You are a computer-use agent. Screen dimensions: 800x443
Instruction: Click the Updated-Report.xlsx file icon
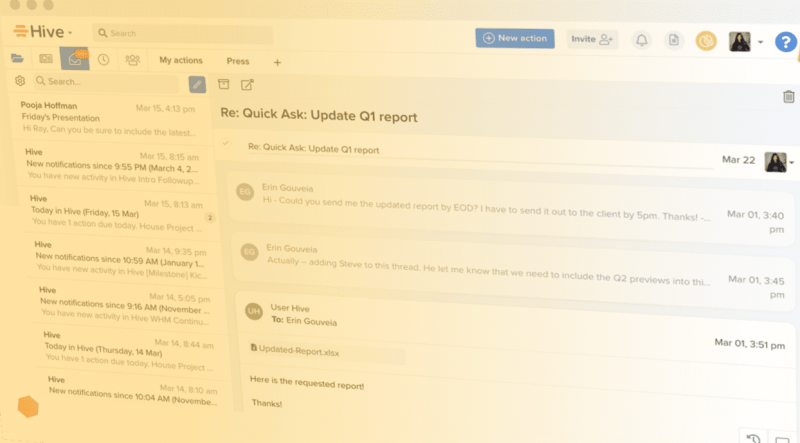[x=254, y=348]
